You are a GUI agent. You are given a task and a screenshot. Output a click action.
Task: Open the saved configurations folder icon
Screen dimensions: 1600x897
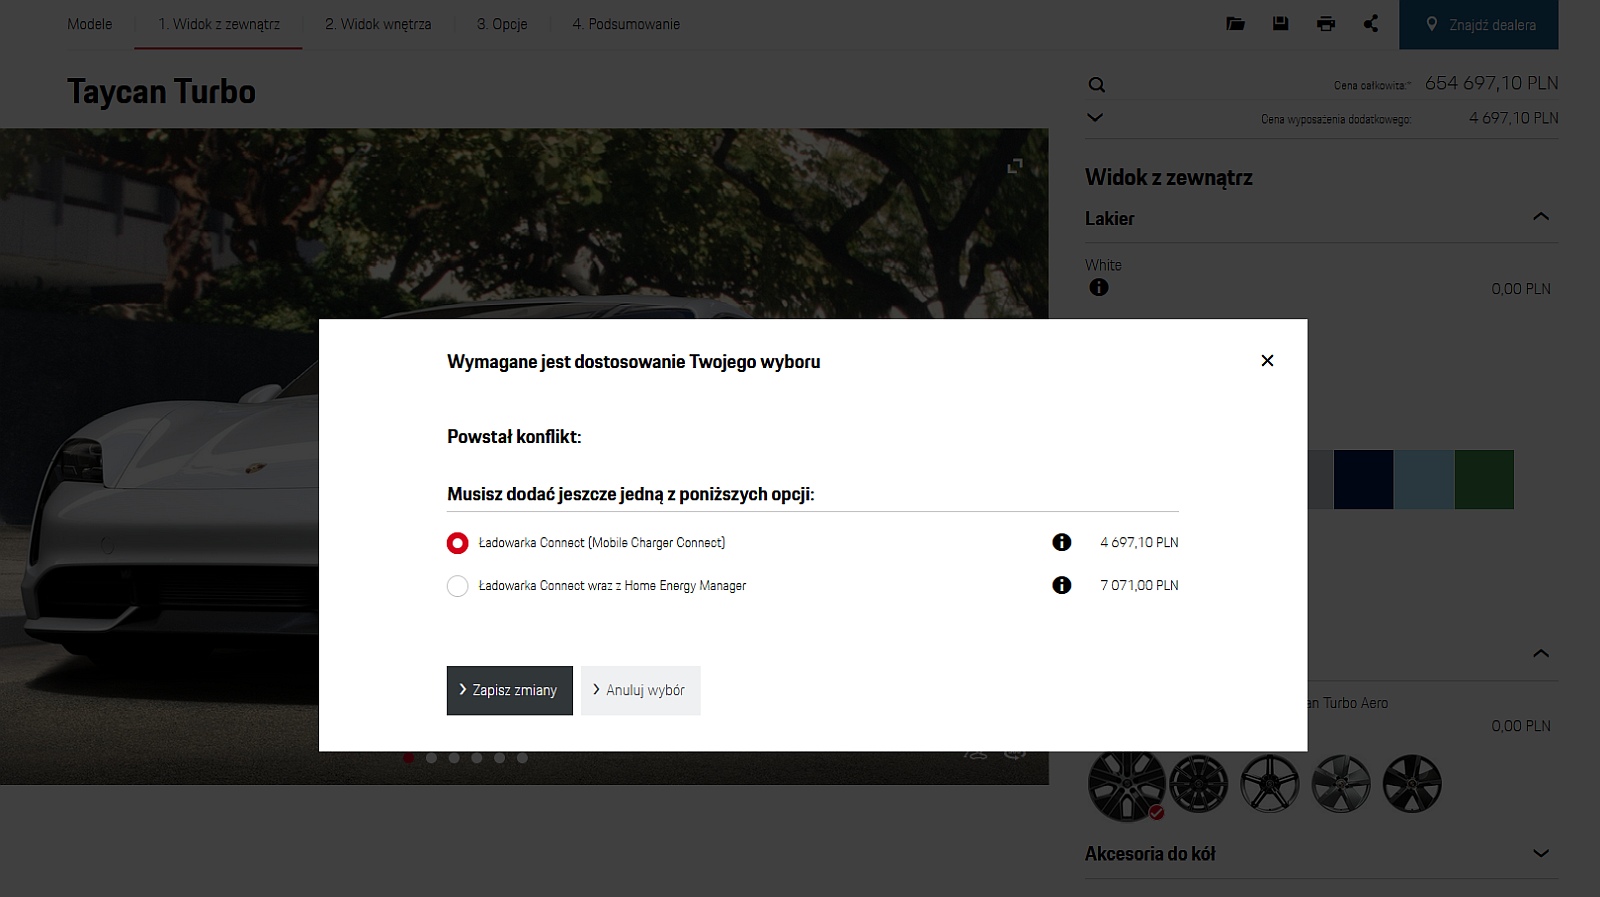pos(1236,24)
